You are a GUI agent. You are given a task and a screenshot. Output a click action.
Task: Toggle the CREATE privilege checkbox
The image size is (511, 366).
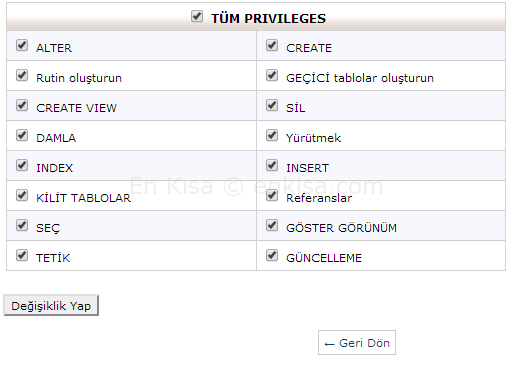point(272,45)
